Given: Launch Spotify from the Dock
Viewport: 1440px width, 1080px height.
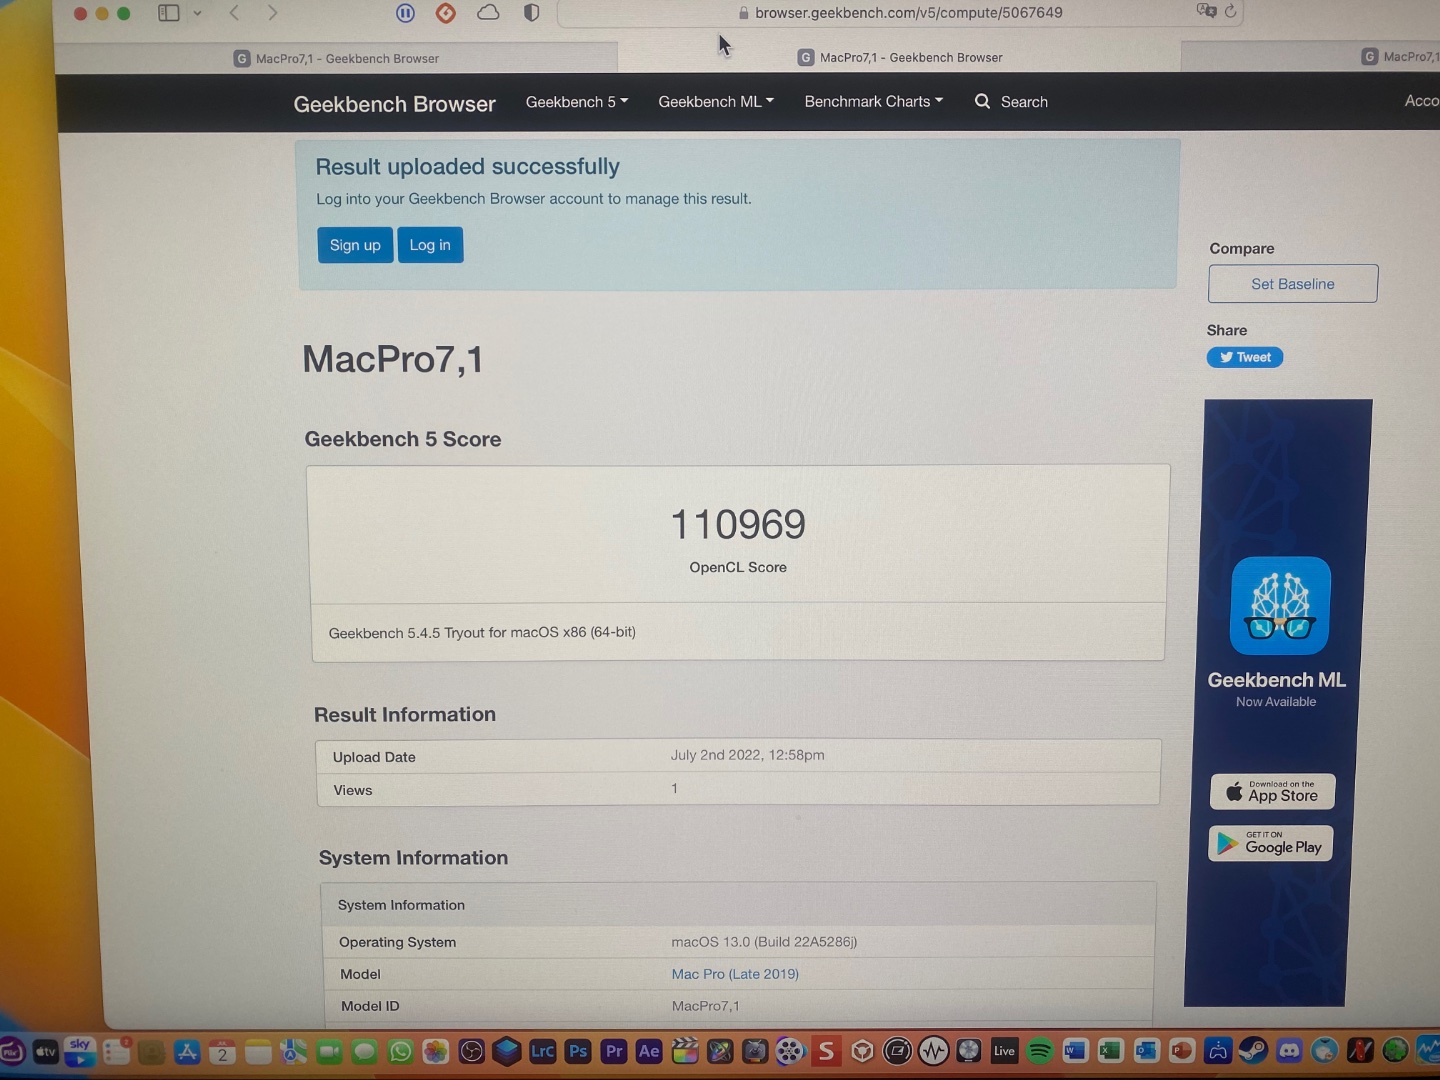Looking at the screenshot, I should 1040,1051.
